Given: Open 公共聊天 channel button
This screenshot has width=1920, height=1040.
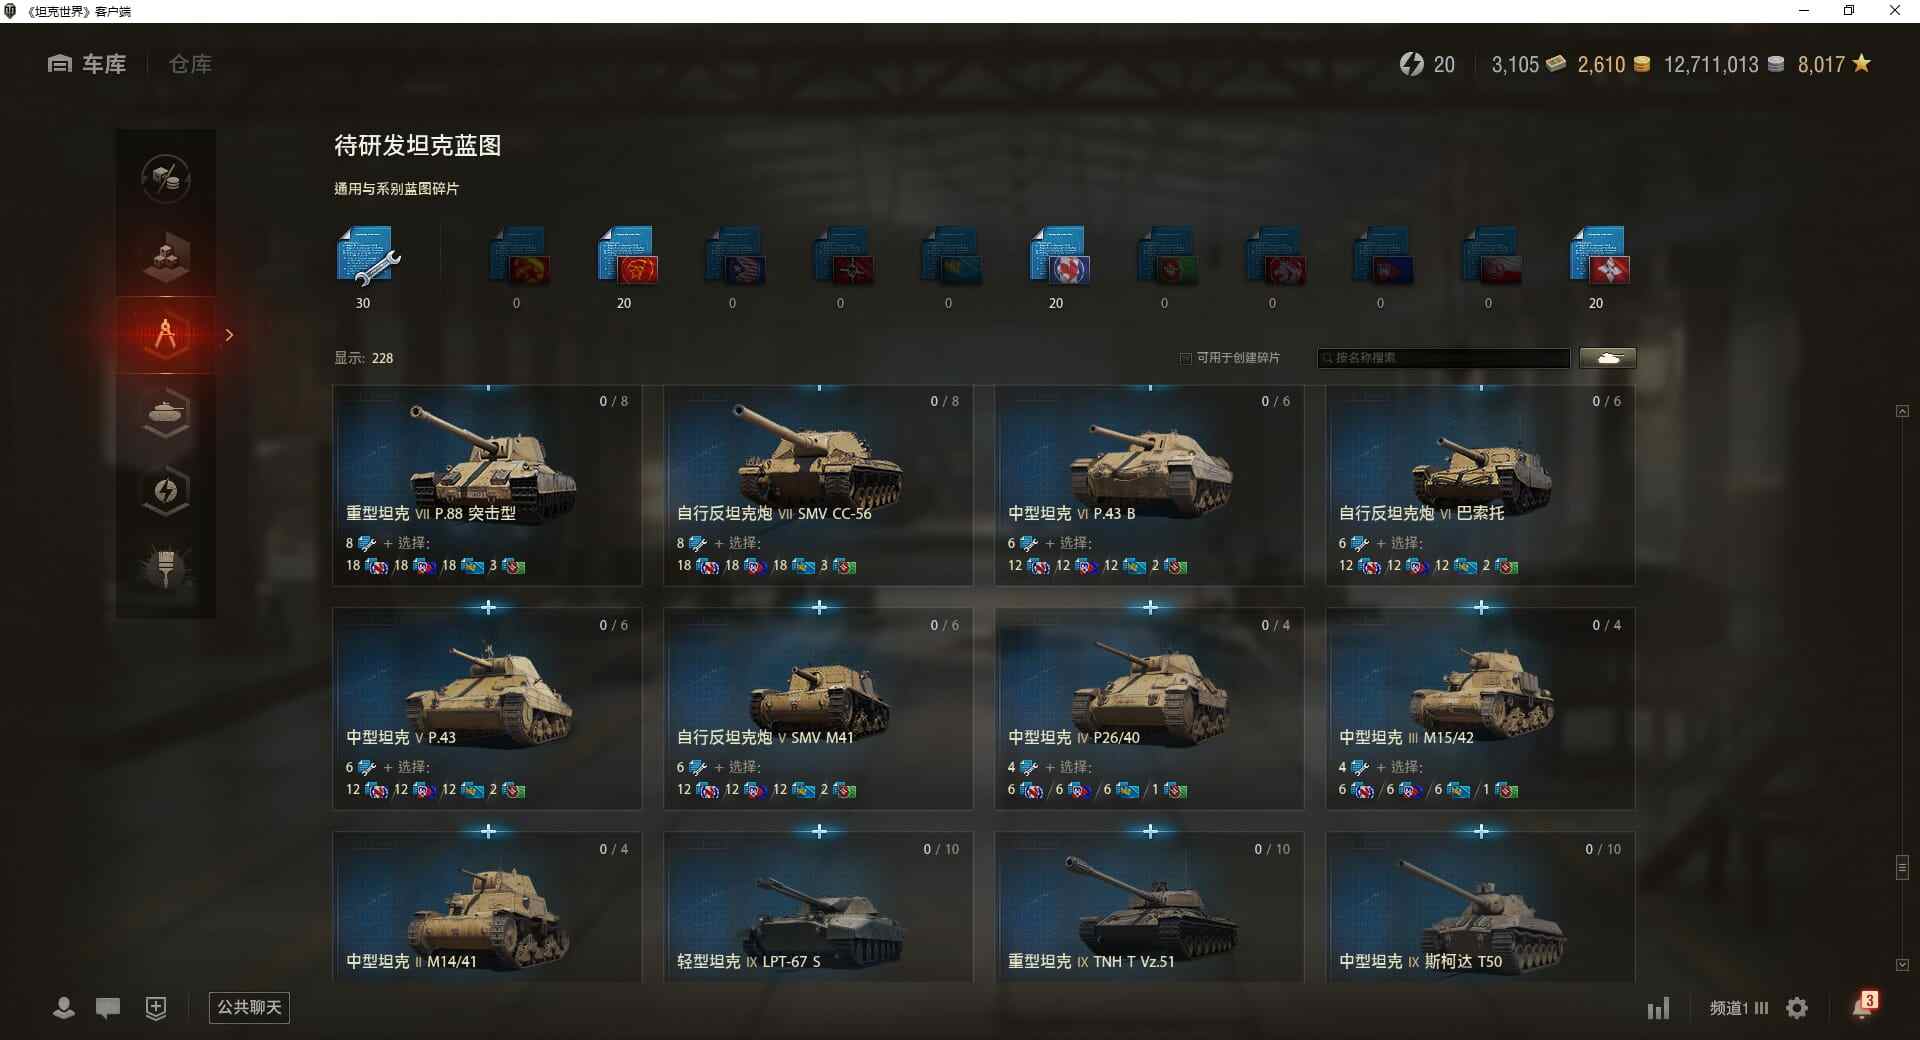Looking at the screenshot, I should (249, 1007).
